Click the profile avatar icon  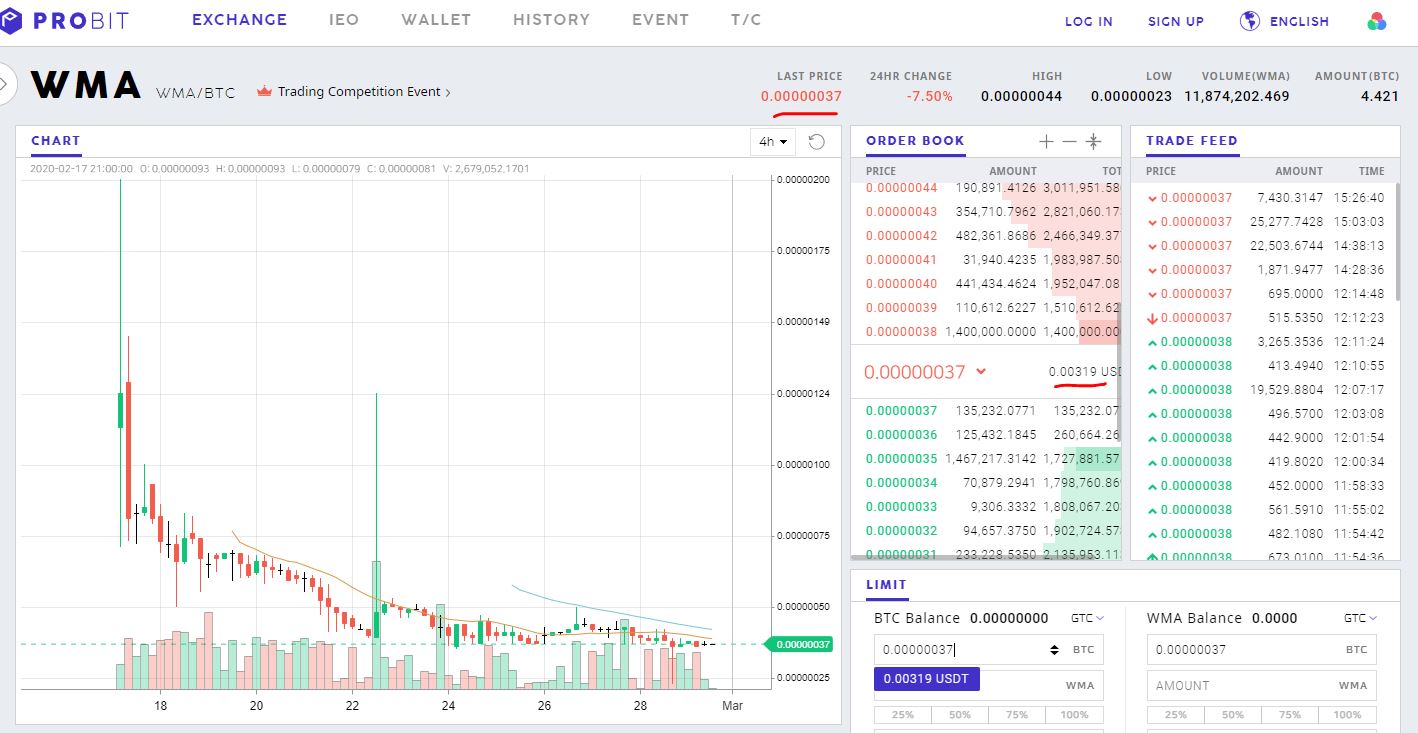[x=1377, y=20]
